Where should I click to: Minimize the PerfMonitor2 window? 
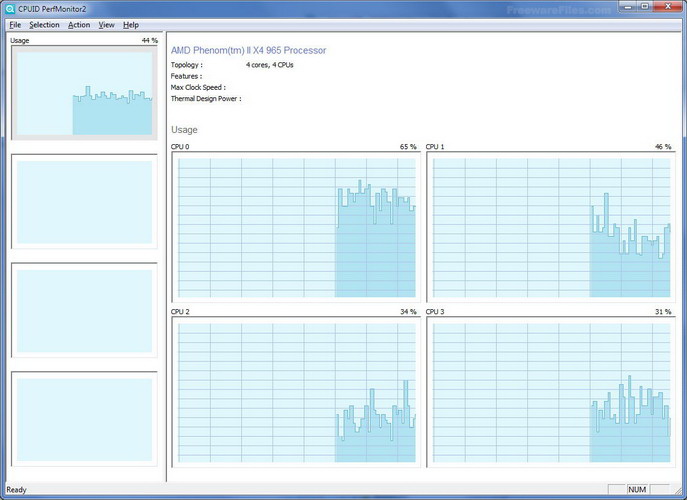pyautogui.click(x=628, y=6)
